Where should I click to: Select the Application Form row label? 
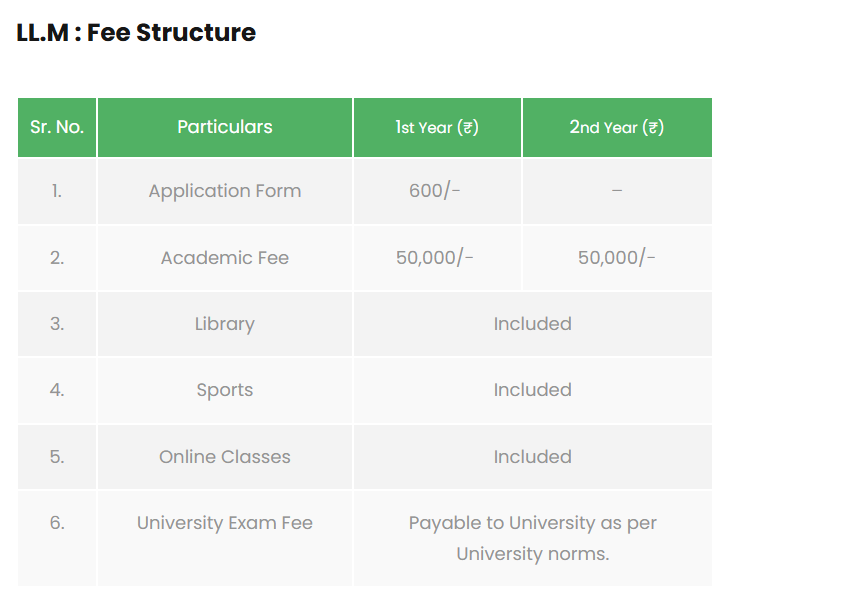pos(225,191)
